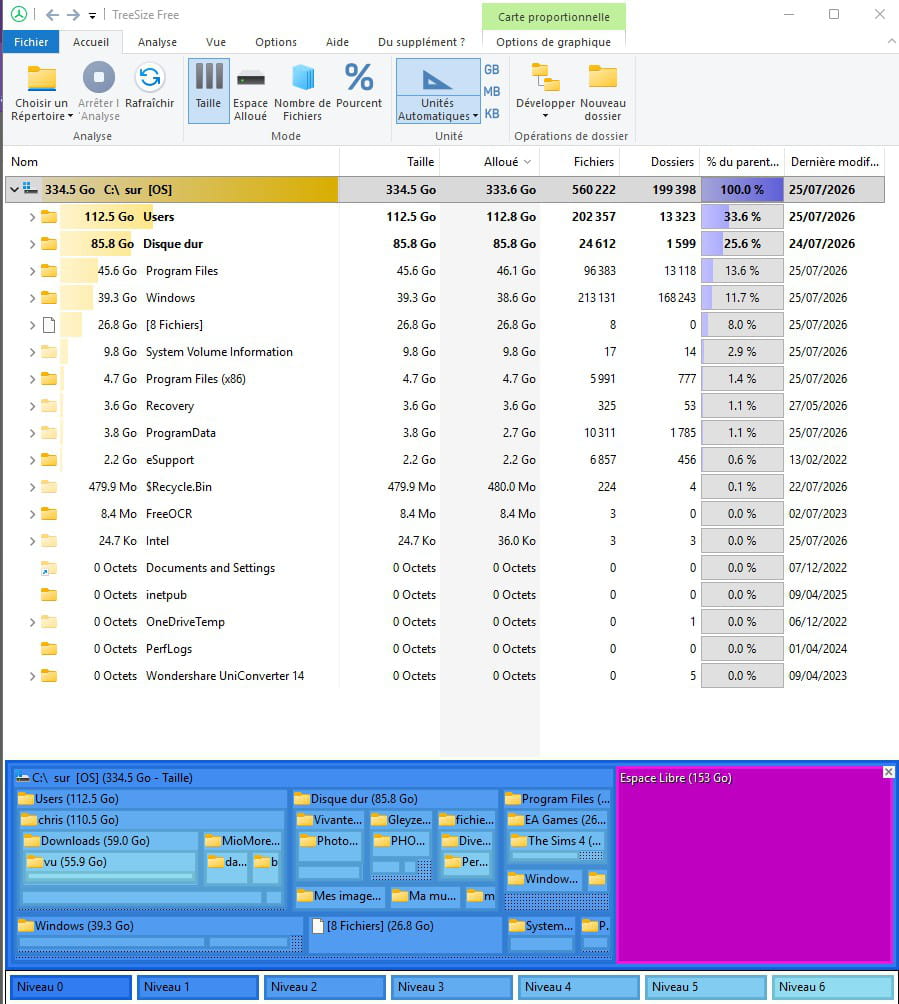Set the size unit to MB
This screenshot has width=899, height=1004.
pos(492,92)
